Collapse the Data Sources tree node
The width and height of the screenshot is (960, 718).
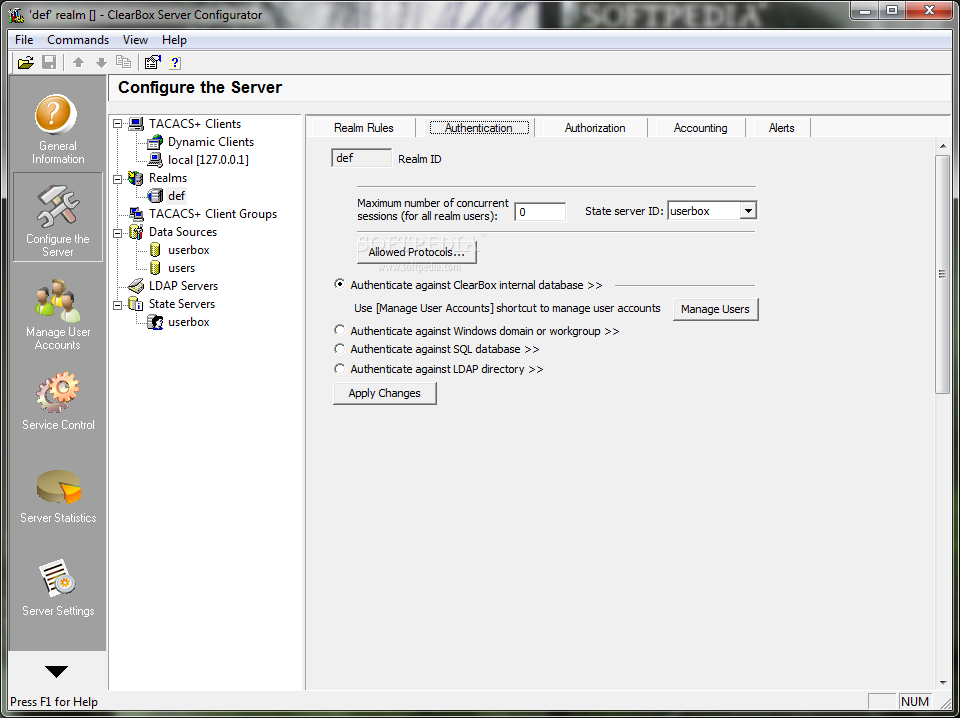118,232
